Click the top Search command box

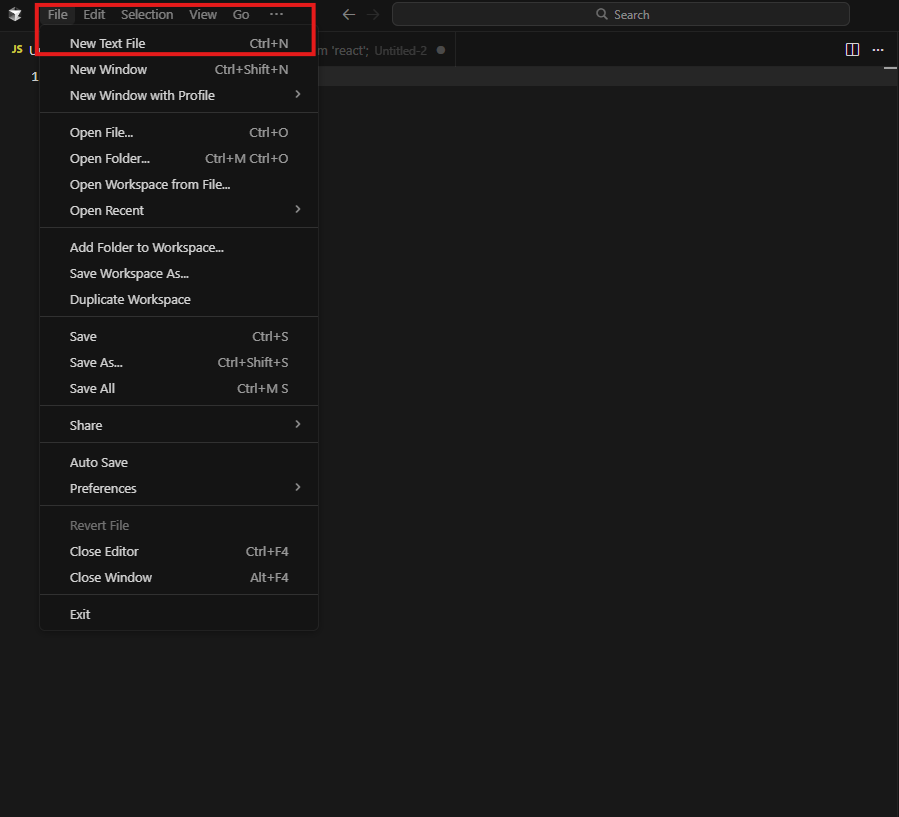click(620, 15)
